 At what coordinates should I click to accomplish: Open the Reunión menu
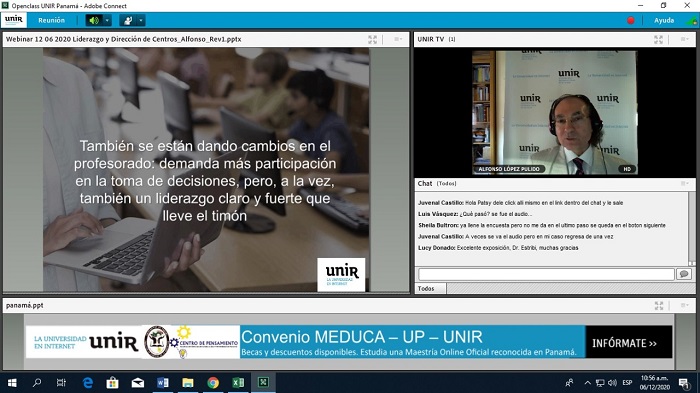pyautogui.click(x=51, y=21)
